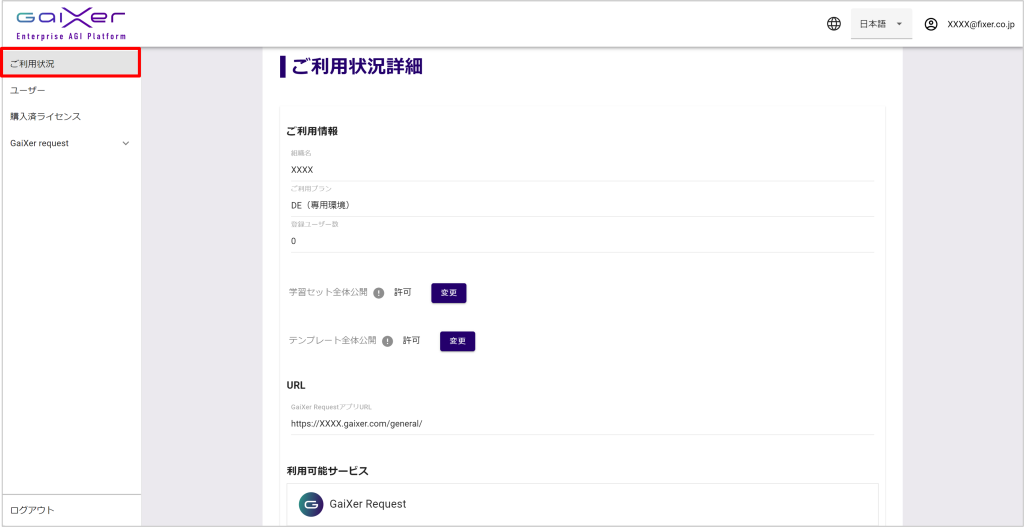The image size is (1024, 527).
Task: Click the GaiXer logo in header
Action: pos(70,23)
